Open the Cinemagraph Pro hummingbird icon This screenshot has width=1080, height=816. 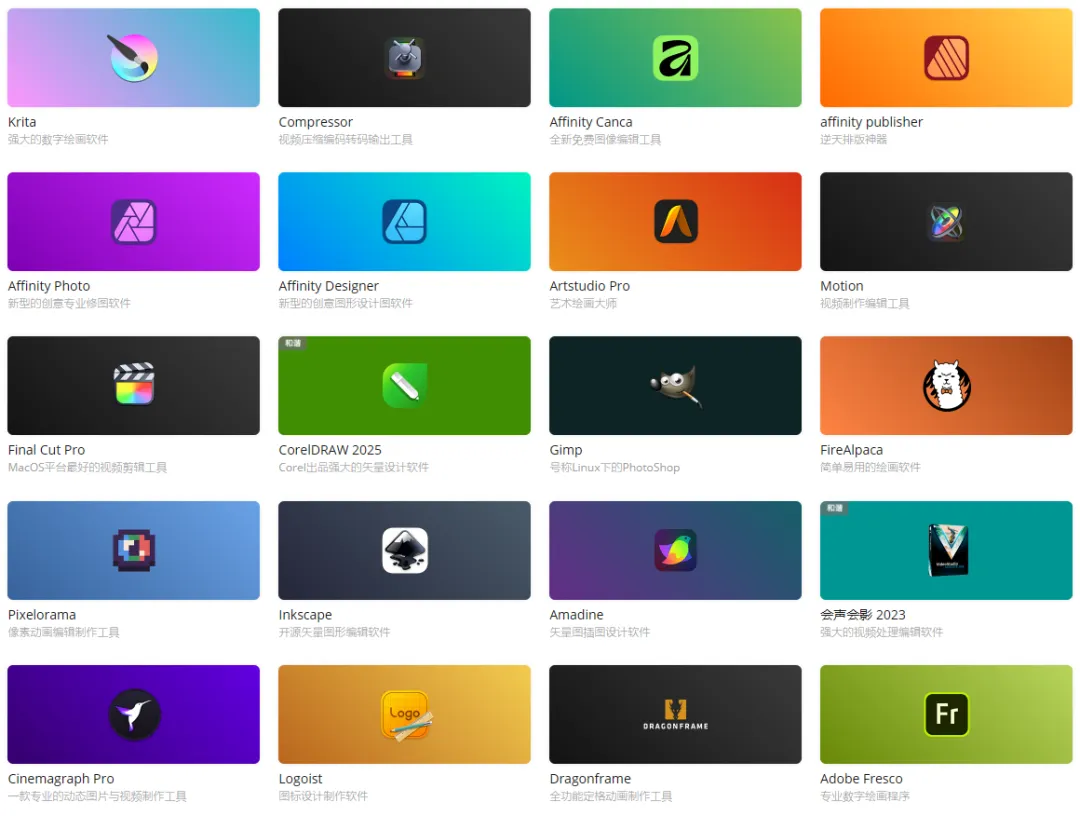(x=134, y=714)
